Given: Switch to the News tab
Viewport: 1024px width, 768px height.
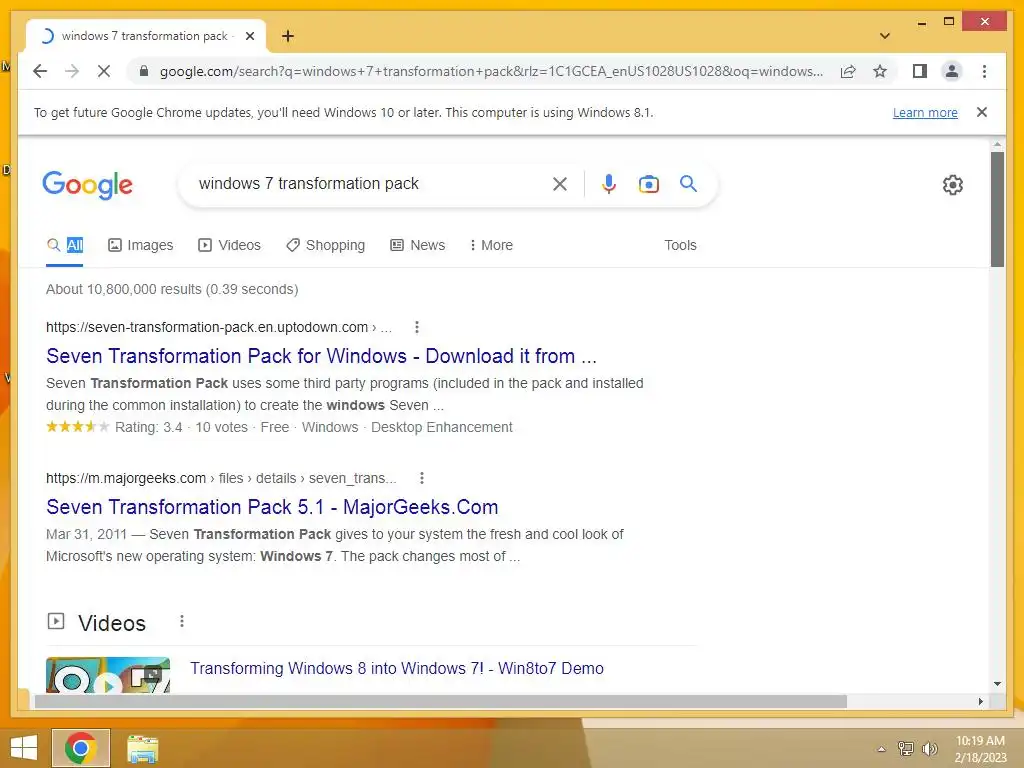Looking at the screenshot, I should [x=417, y=246].
